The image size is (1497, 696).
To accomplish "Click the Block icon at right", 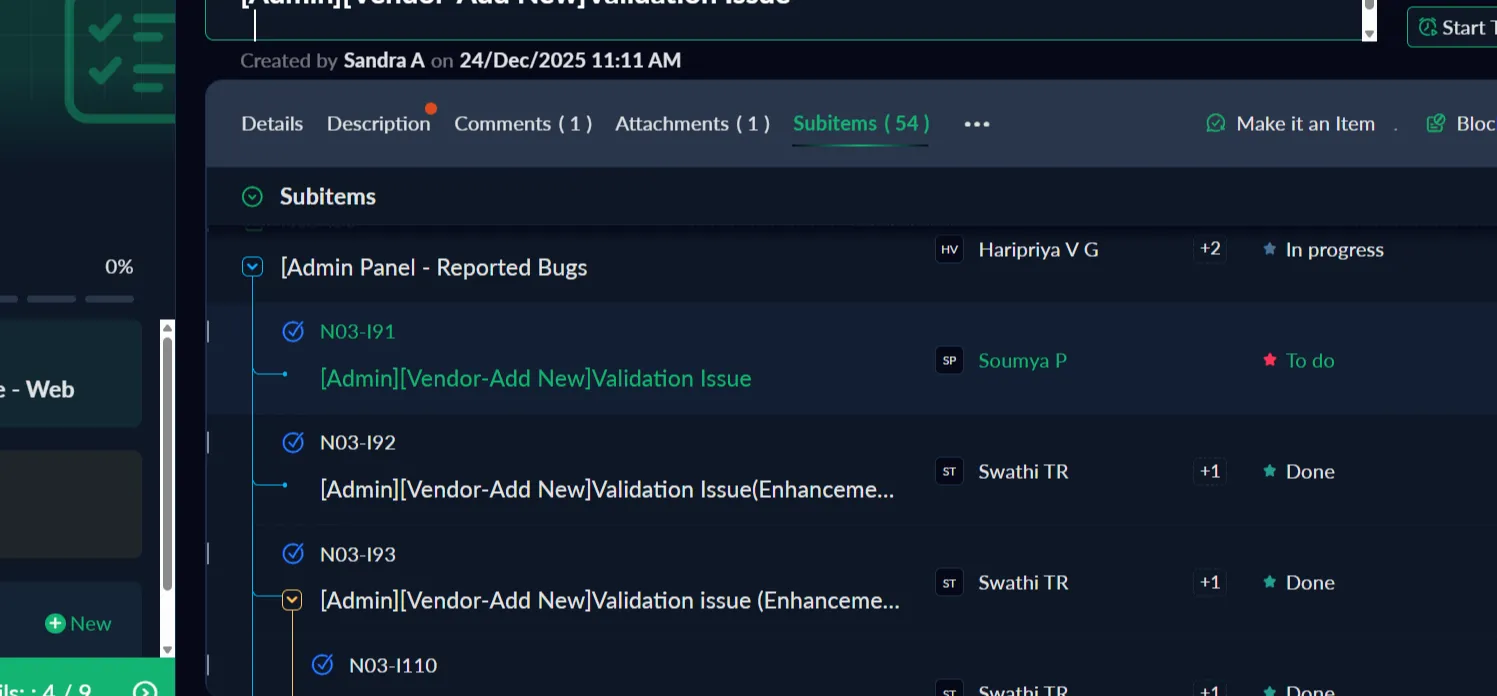I will (1436, 124).
